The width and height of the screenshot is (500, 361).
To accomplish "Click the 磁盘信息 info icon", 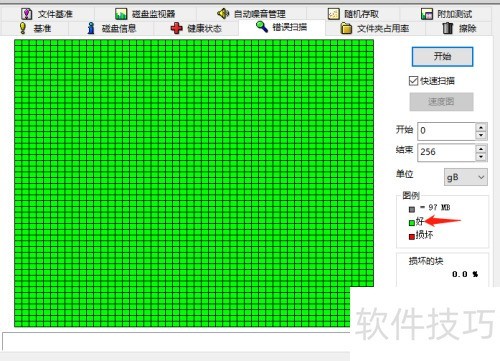I will tap(91, 28).
